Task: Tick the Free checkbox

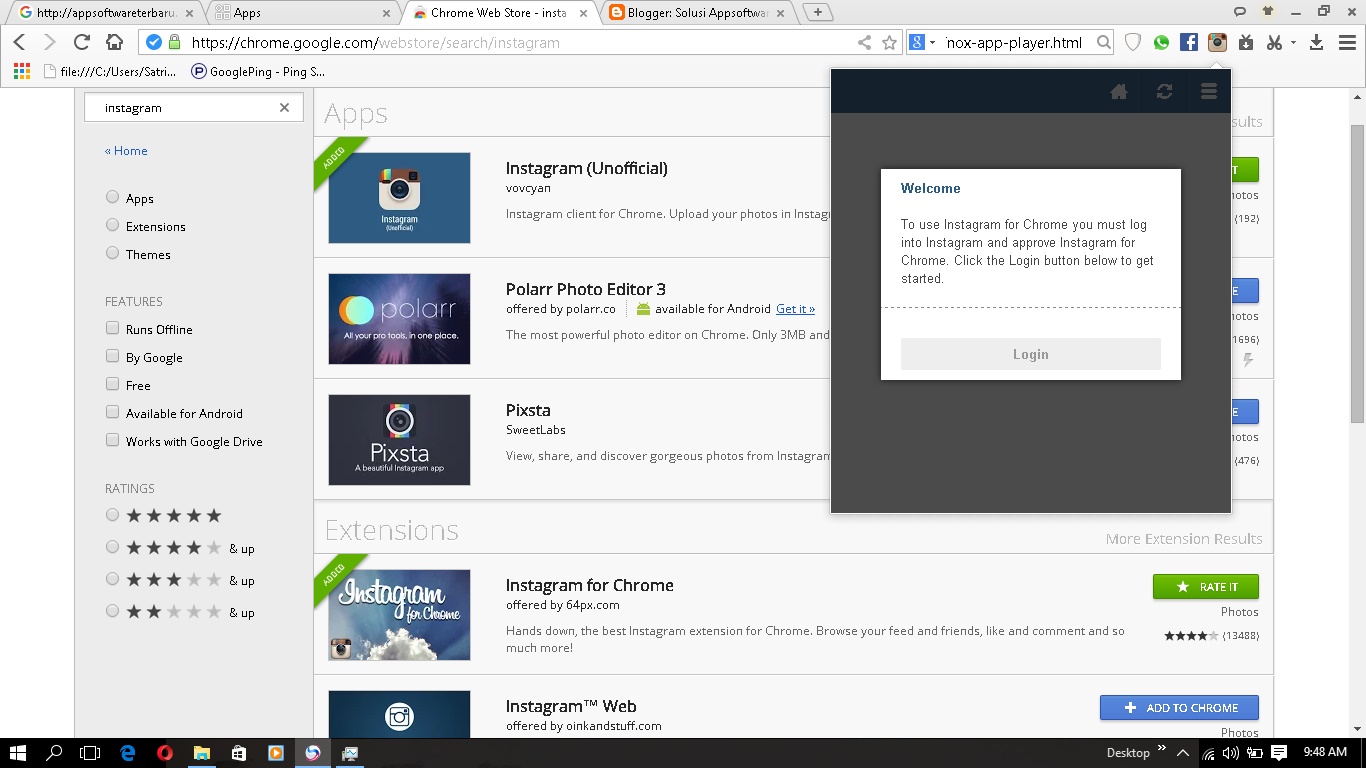Action: (x=113, y=384)
